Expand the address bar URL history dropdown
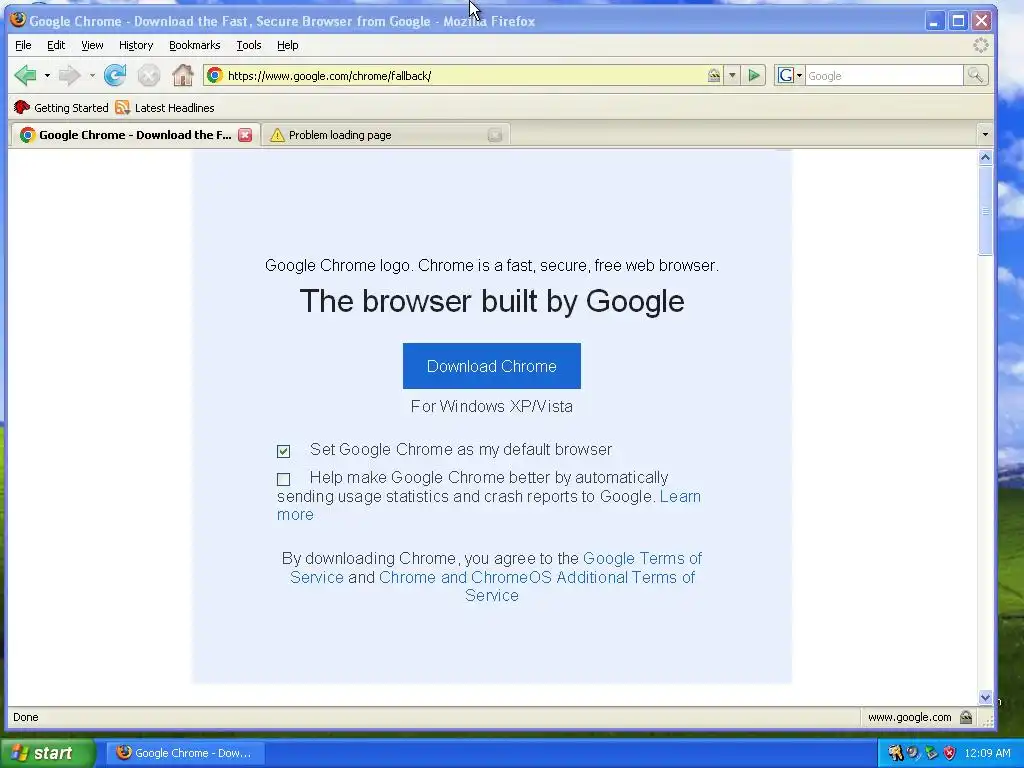 (732, 76)
